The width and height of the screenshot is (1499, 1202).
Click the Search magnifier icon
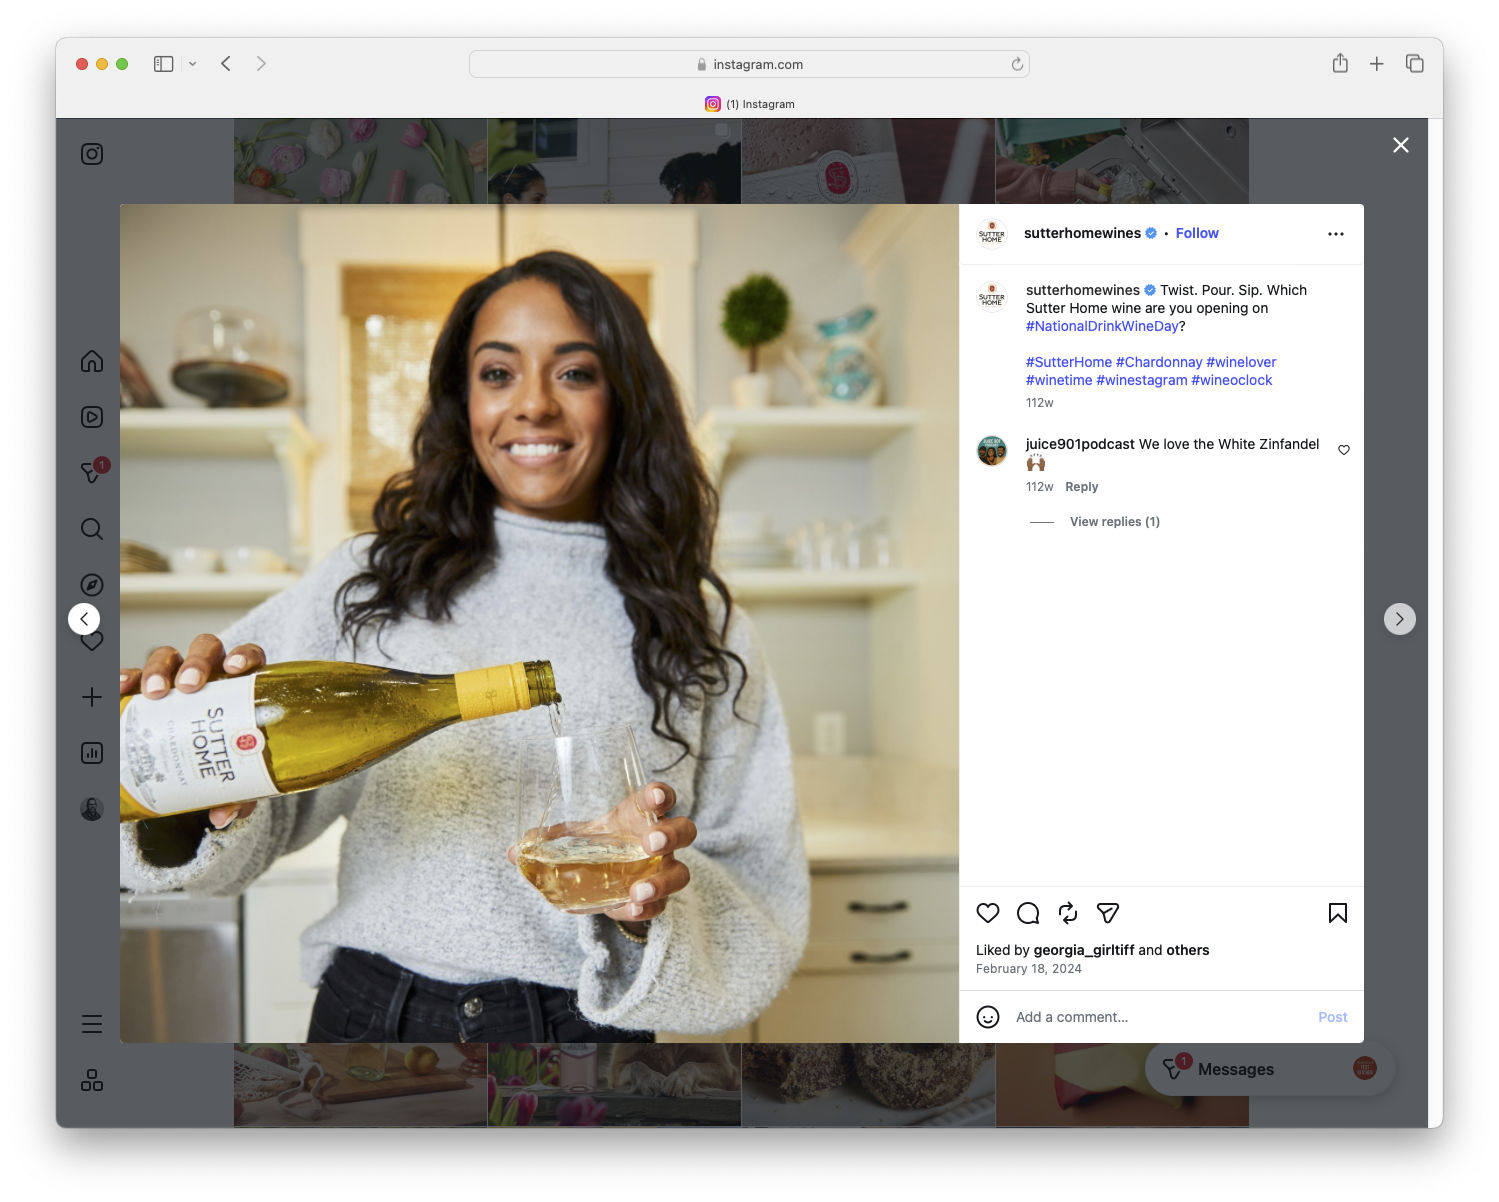coord(91,528)
